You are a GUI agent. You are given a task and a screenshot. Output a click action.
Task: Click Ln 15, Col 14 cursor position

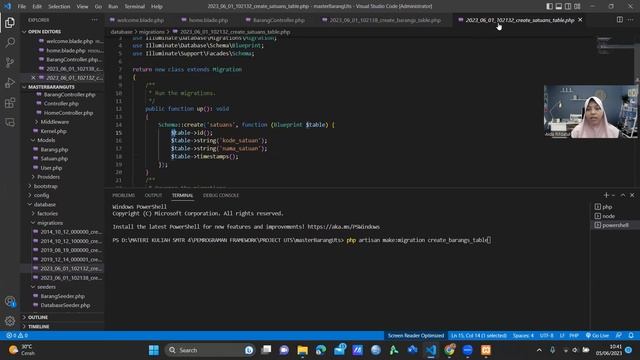479,335
